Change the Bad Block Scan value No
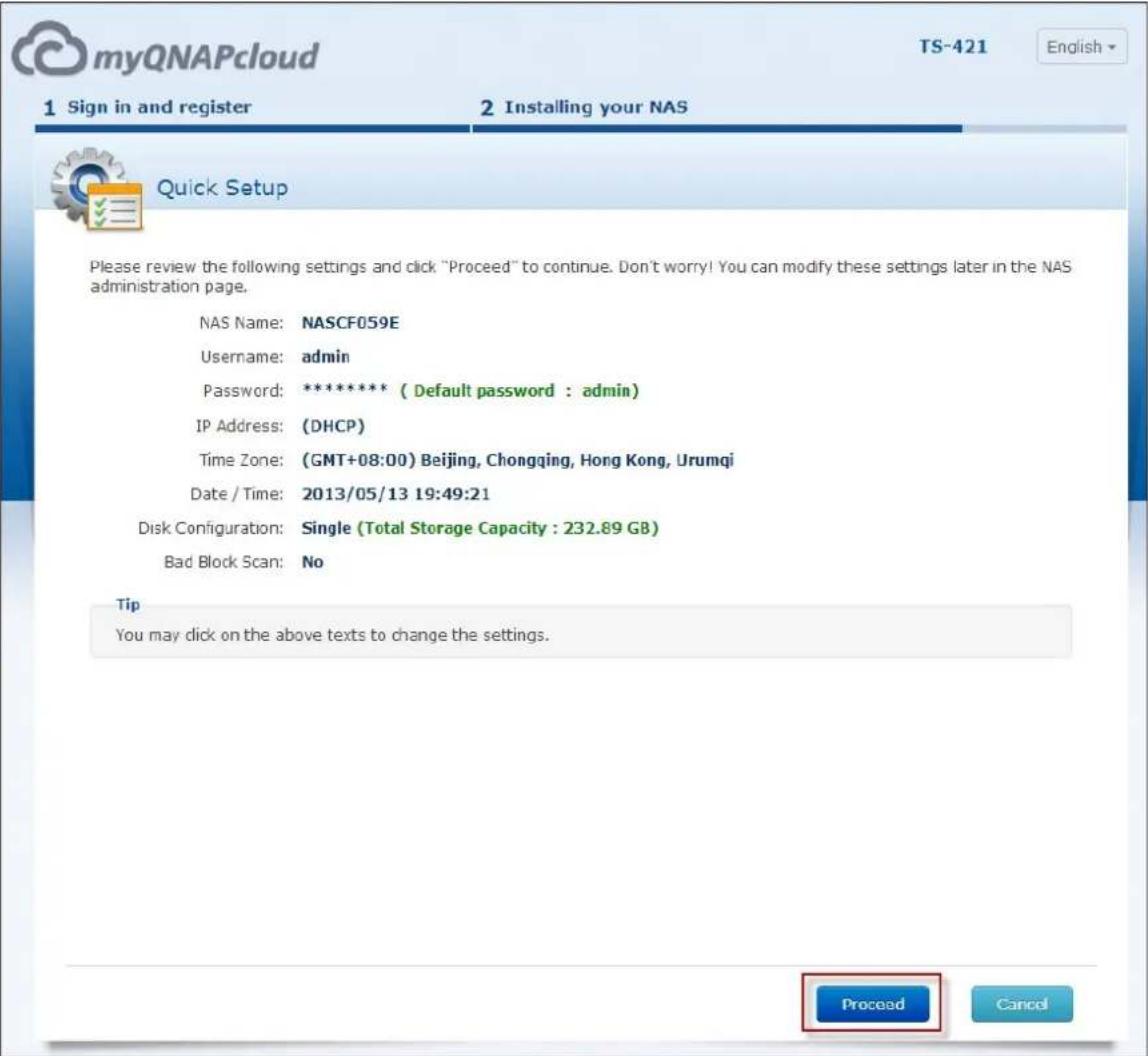 pos(313,562)
